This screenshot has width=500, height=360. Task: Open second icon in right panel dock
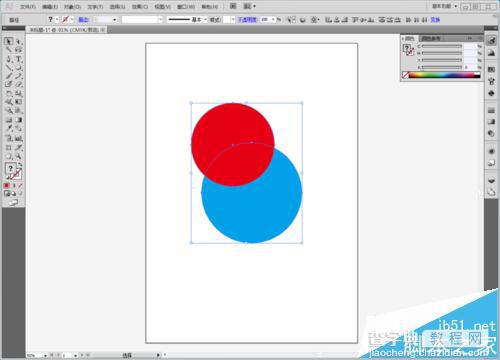(x=491, y=53)
